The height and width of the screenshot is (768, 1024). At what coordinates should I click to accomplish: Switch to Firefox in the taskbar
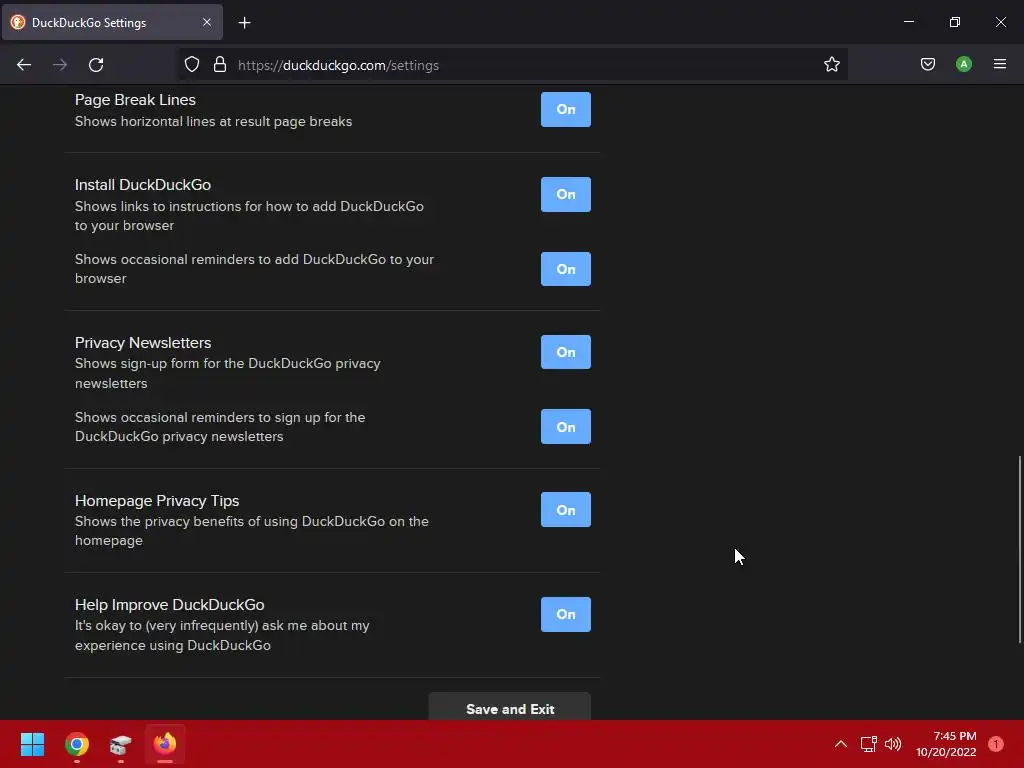point(165,744)
